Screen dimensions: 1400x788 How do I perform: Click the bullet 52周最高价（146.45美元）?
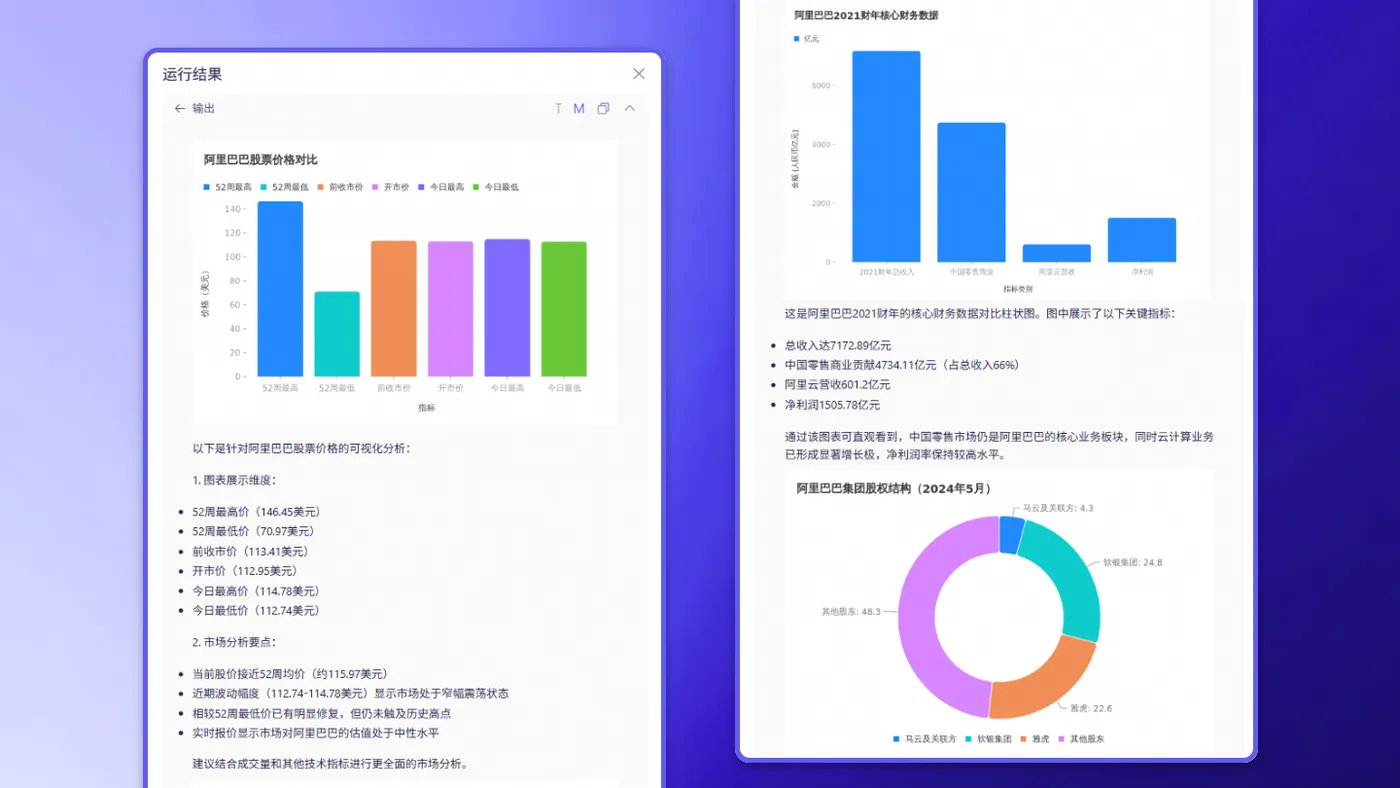(x=257, y=511)
